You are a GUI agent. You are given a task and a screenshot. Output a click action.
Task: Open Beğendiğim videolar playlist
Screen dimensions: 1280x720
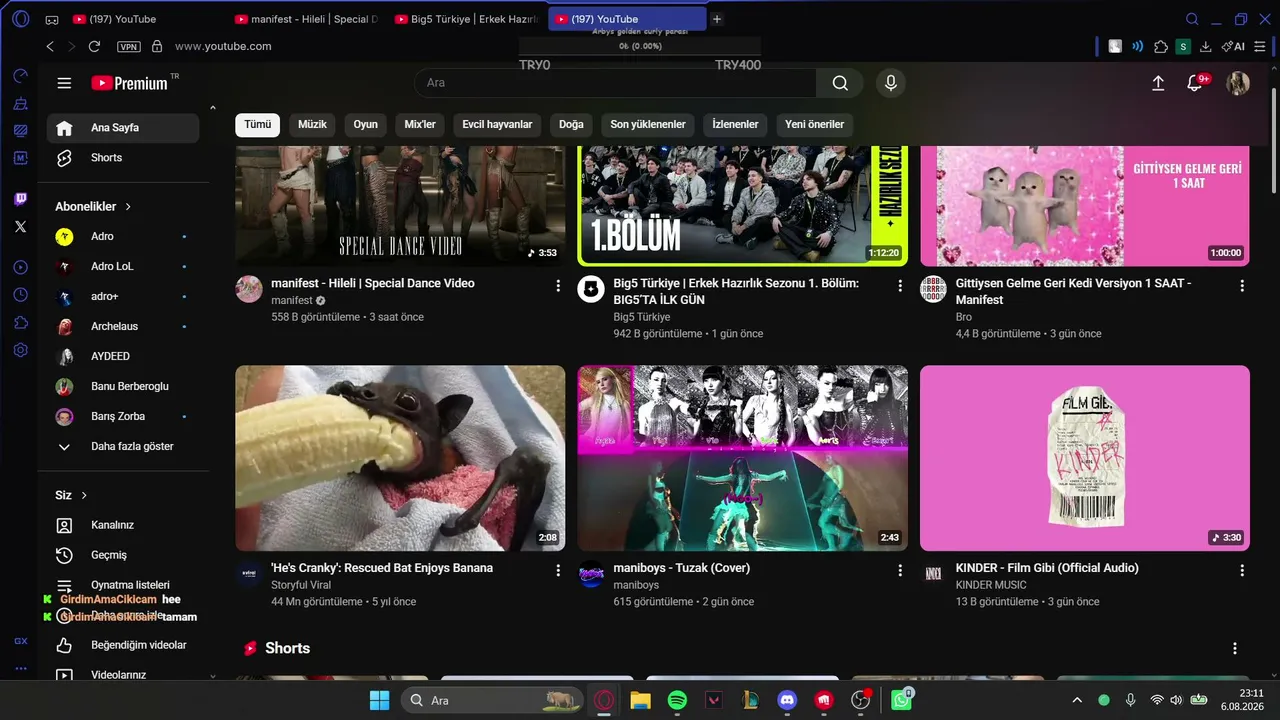click(x=123, y=645)
